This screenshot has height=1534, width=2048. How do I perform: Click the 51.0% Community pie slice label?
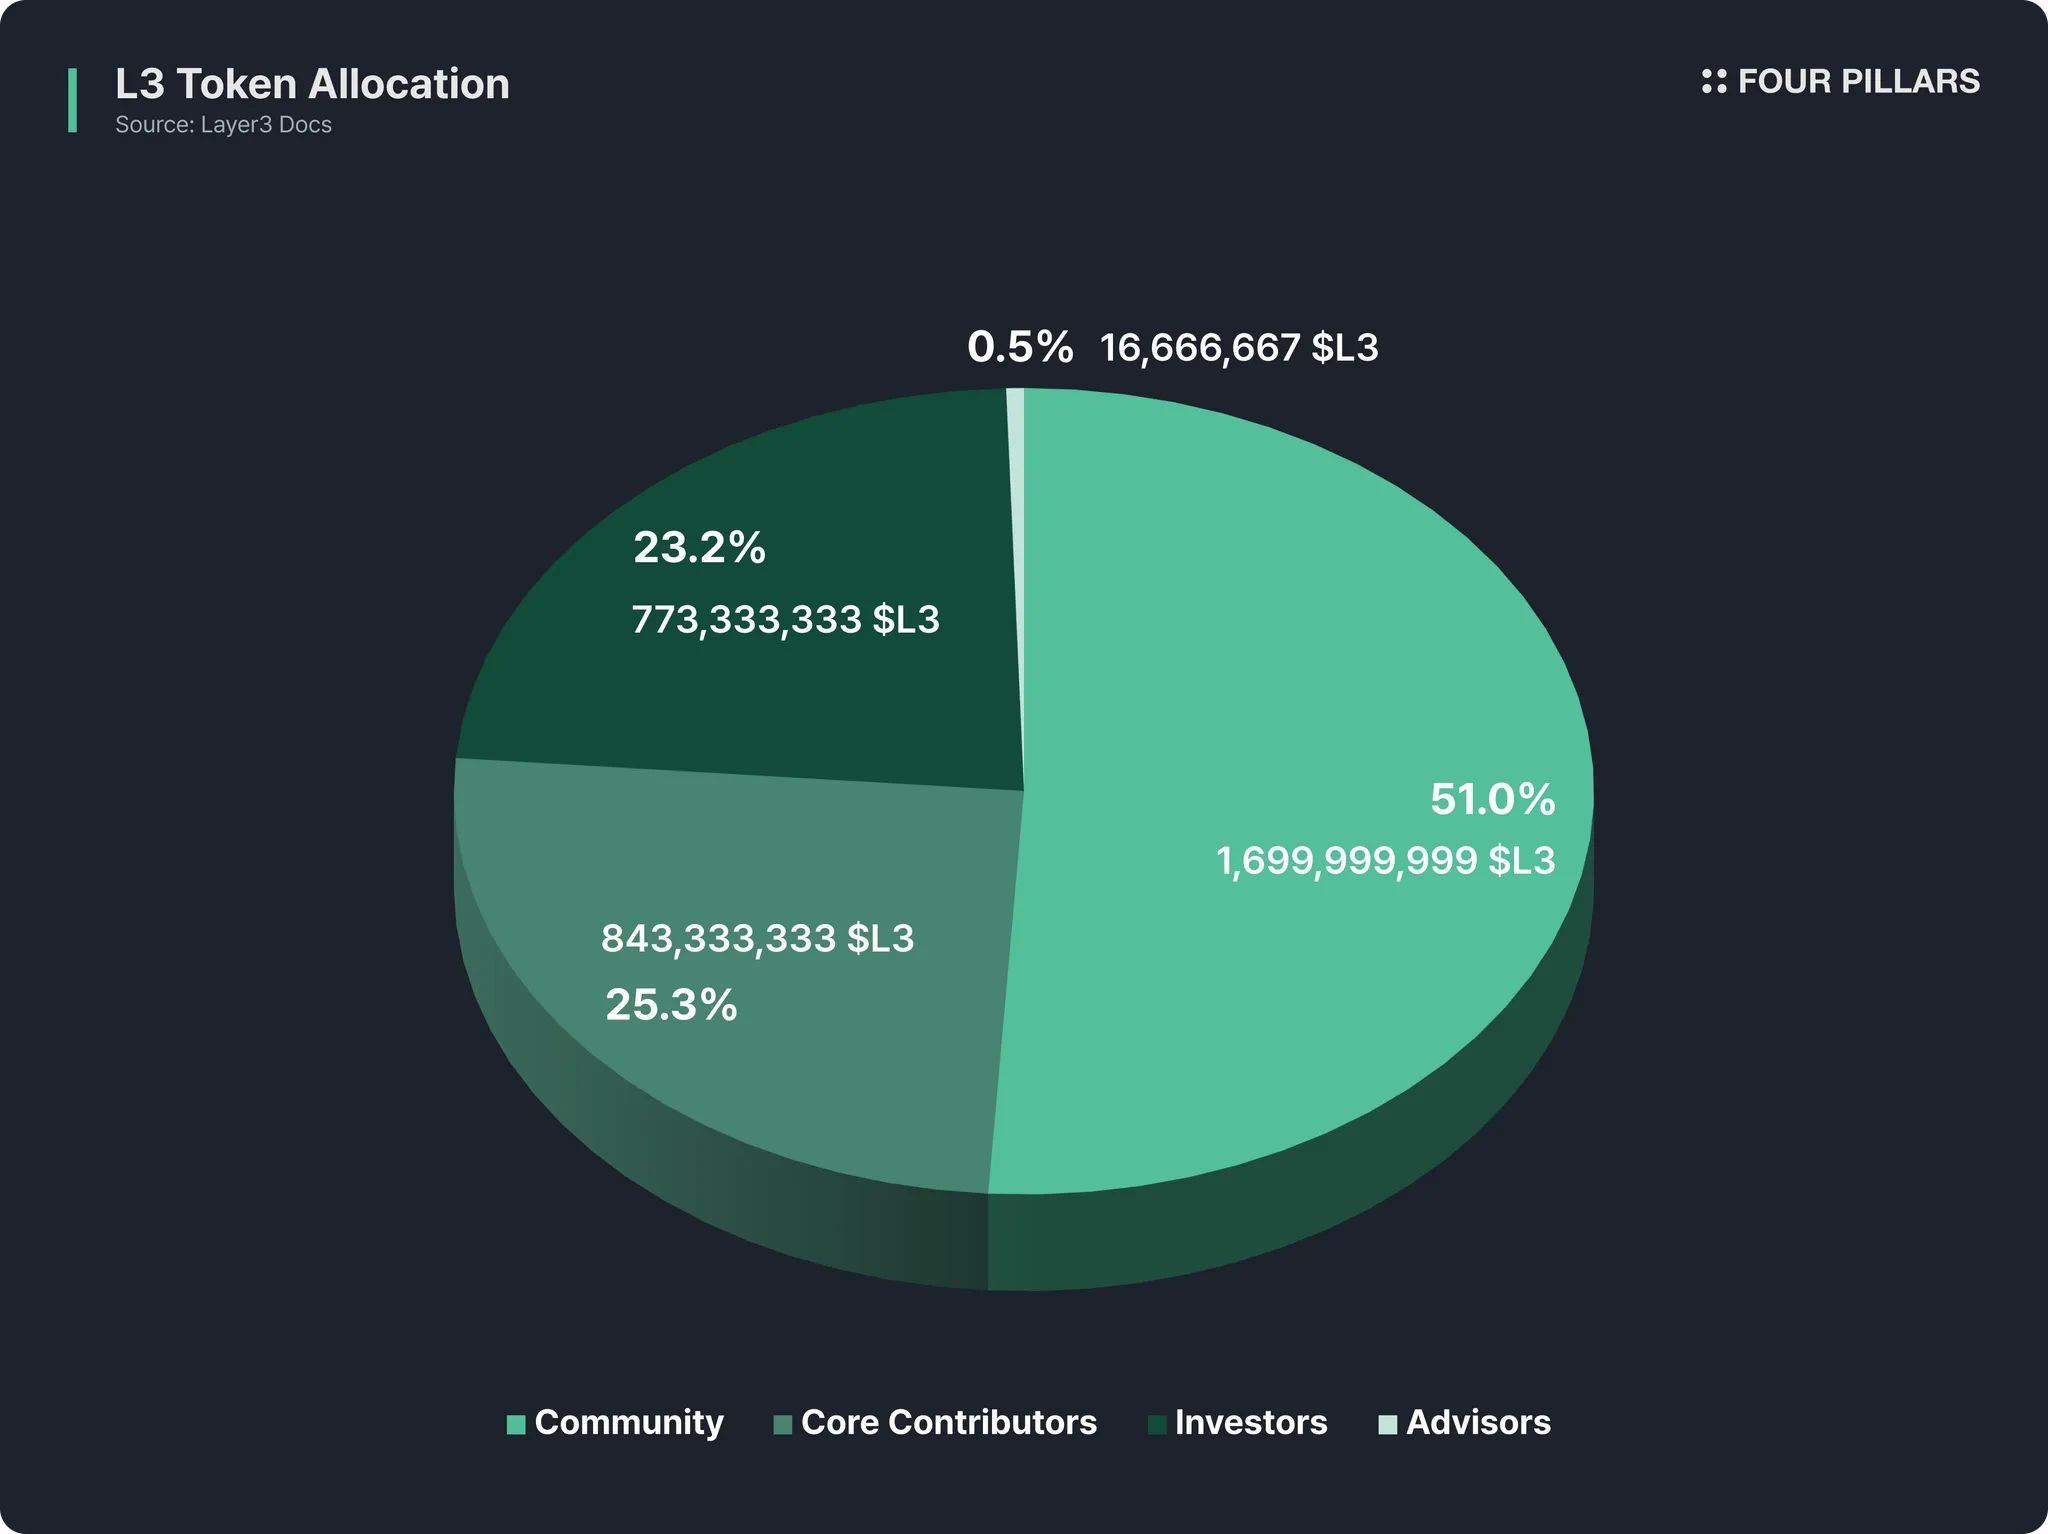1493,799
